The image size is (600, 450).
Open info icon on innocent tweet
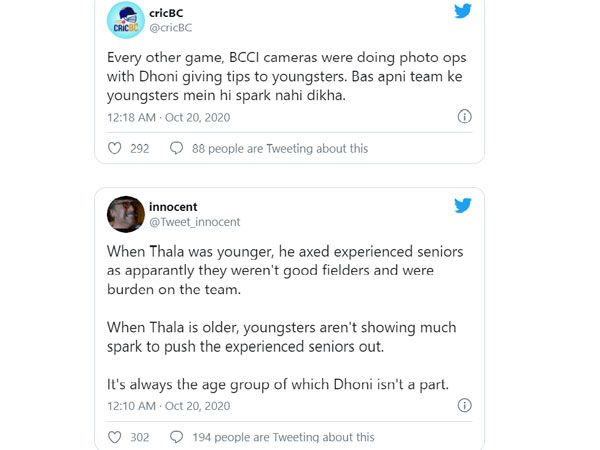pos(464,406)
